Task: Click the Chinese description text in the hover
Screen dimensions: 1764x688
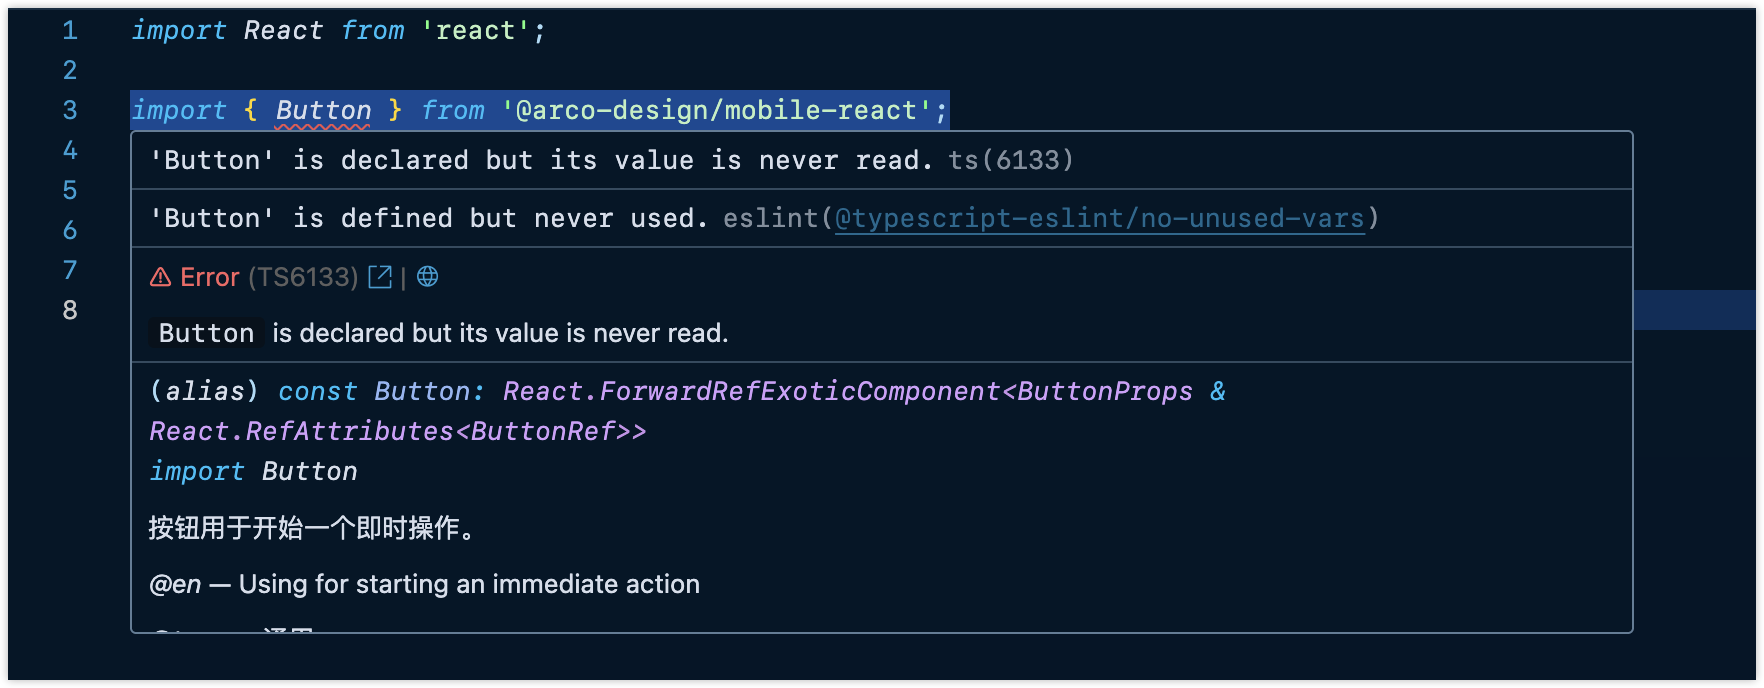Action: coord(311,527)
